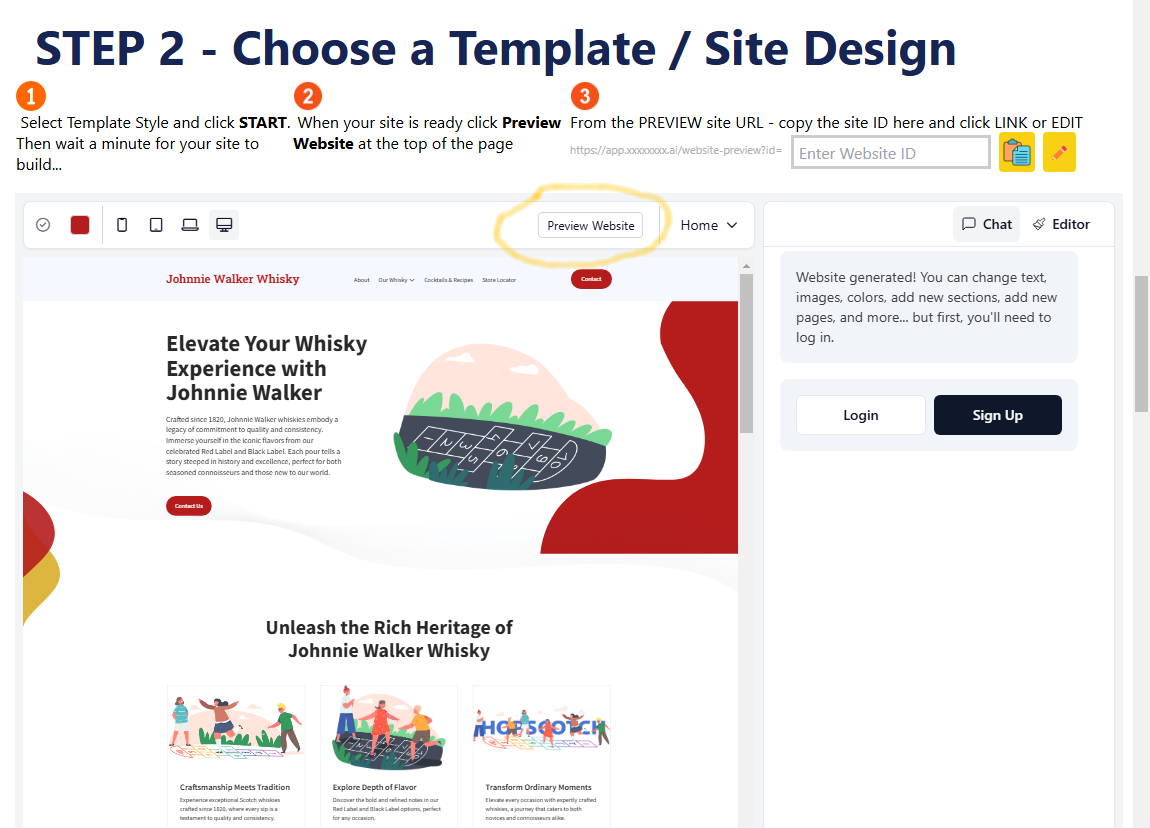Click red Contact button in preview header

point(591,279)
